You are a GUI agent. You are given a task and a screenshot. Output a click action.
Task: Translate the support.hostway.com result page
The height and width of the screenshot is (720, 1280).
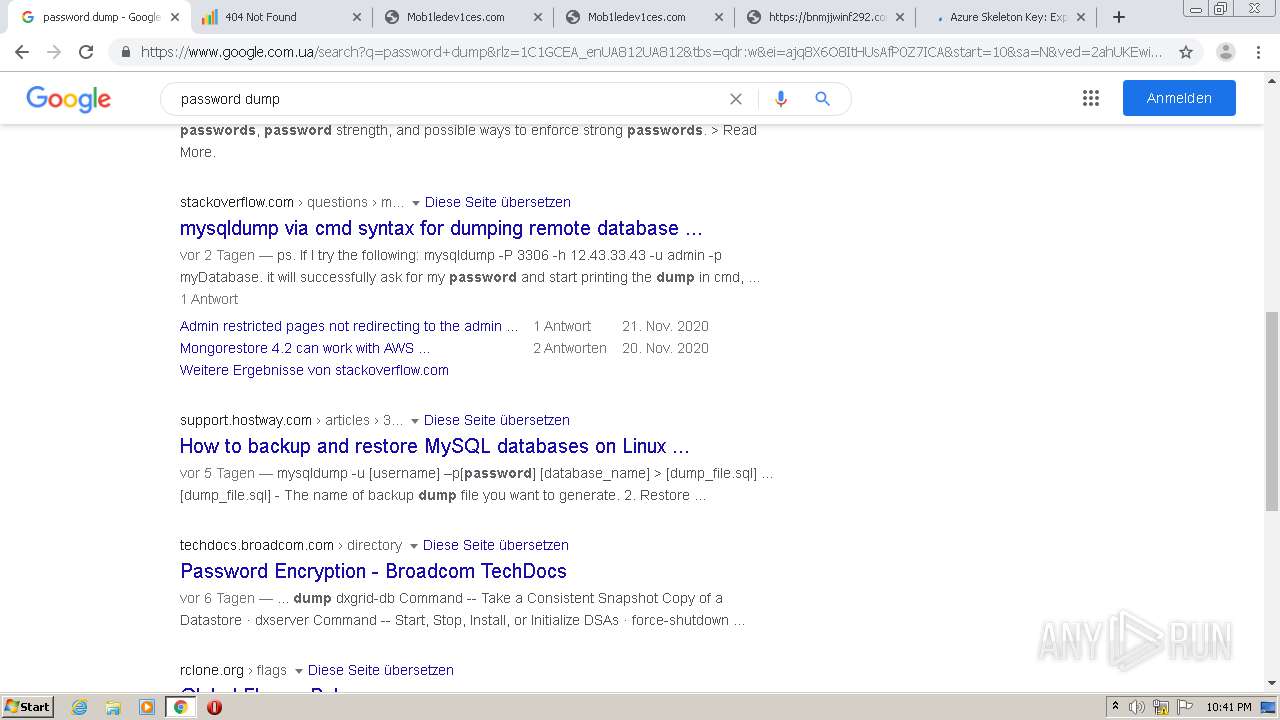(x=497, y=420)
